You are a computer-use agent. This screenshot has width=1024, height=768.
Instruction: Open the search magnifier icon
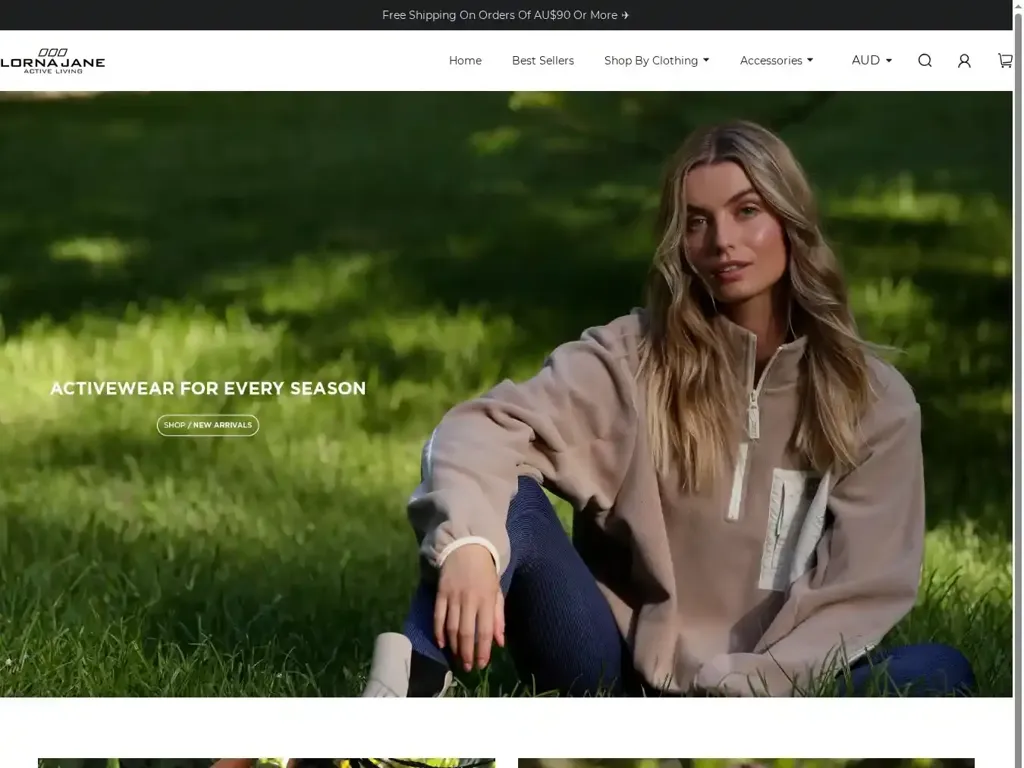925,61
